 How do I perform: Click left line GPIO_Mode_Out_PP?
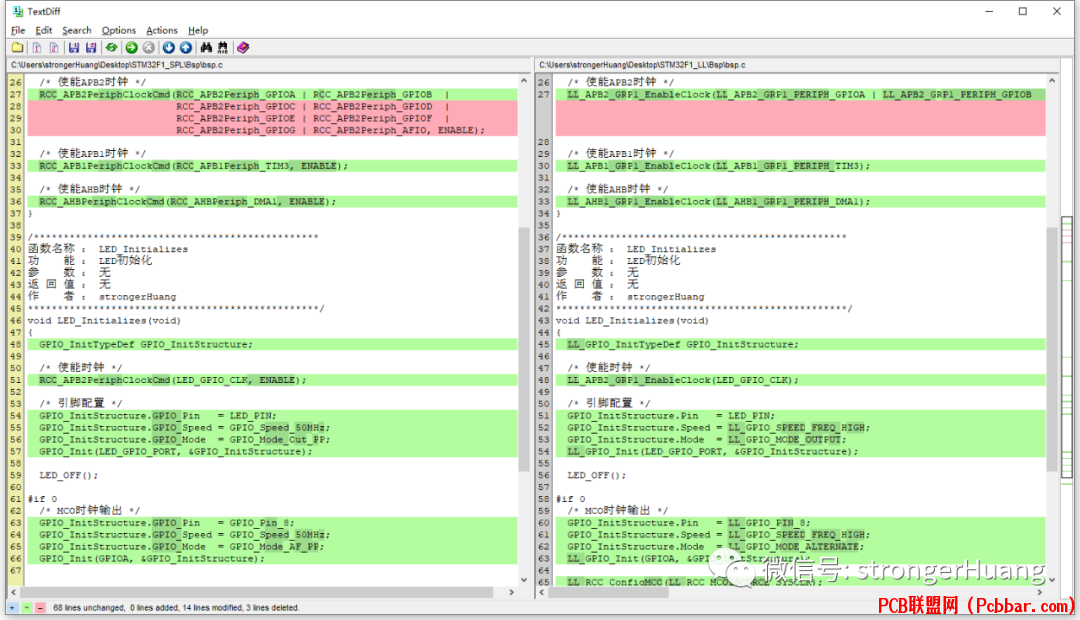(272, 440)
